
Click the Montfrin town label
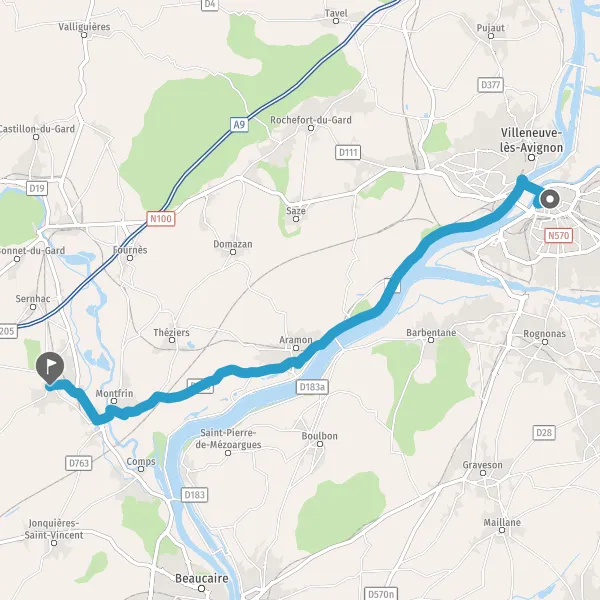point(114,393)
